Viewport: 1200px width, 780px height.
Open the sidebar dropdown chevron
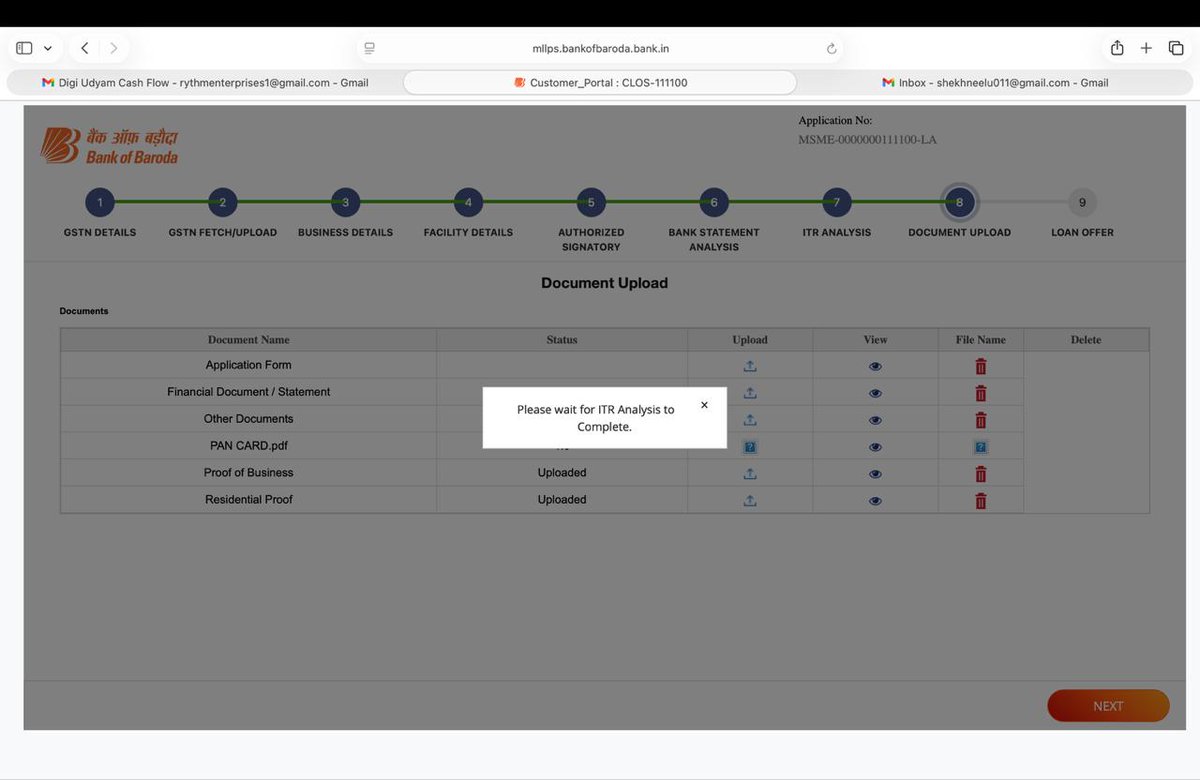[47, 48]
